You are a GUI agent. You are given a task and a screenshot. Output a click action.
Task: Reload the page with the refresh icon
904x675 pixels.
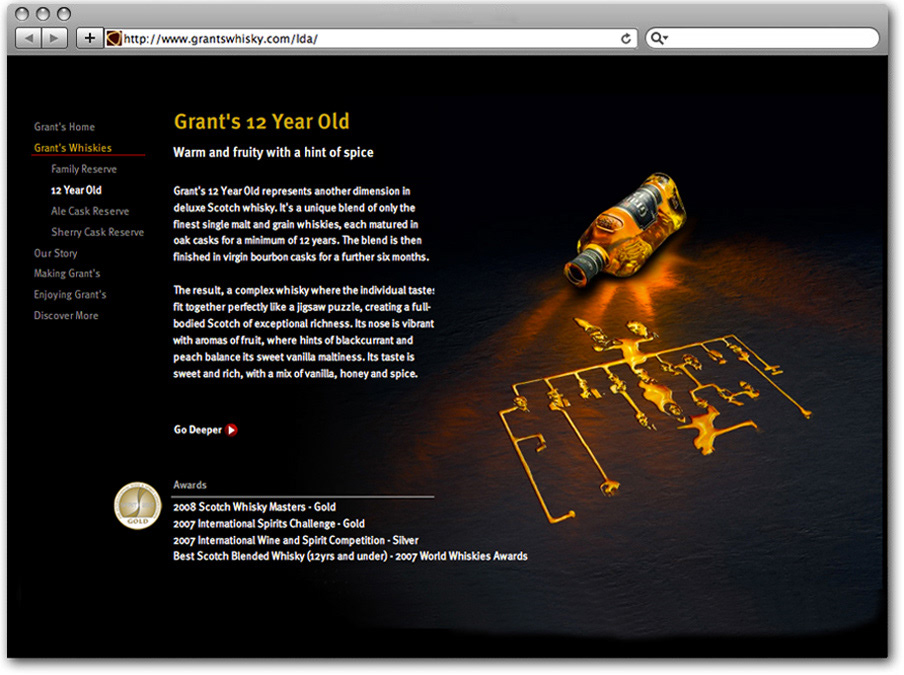tap(626, 39)
